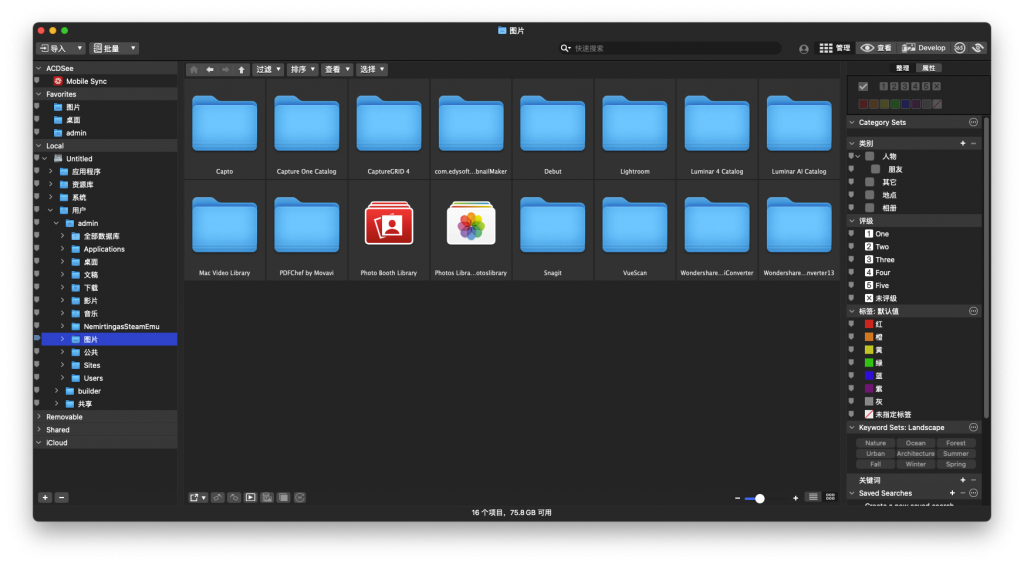The height and width of the screenshot is (565, 1024).
Task: Select the 整理 organize tab
Action: (902, 68)
